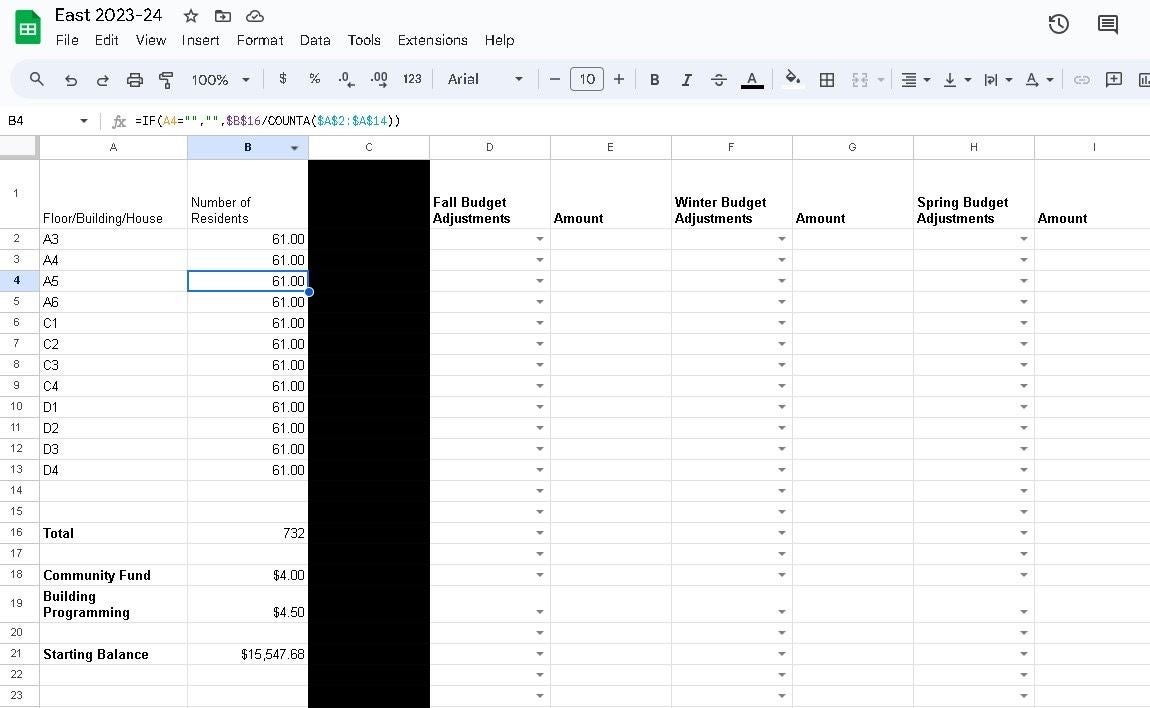Toggle italic formatting on selection
1150x708 pixels.
point(686,79)
